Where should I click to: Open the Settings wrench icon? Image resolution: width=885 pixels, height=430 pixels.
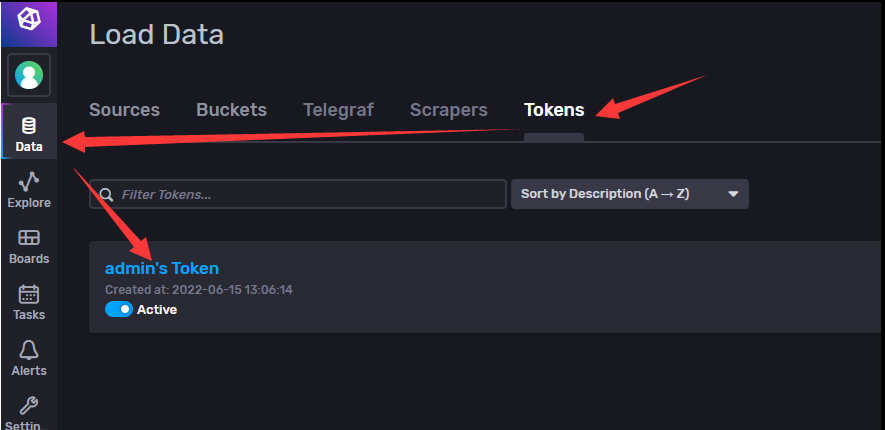pos(29,406)
